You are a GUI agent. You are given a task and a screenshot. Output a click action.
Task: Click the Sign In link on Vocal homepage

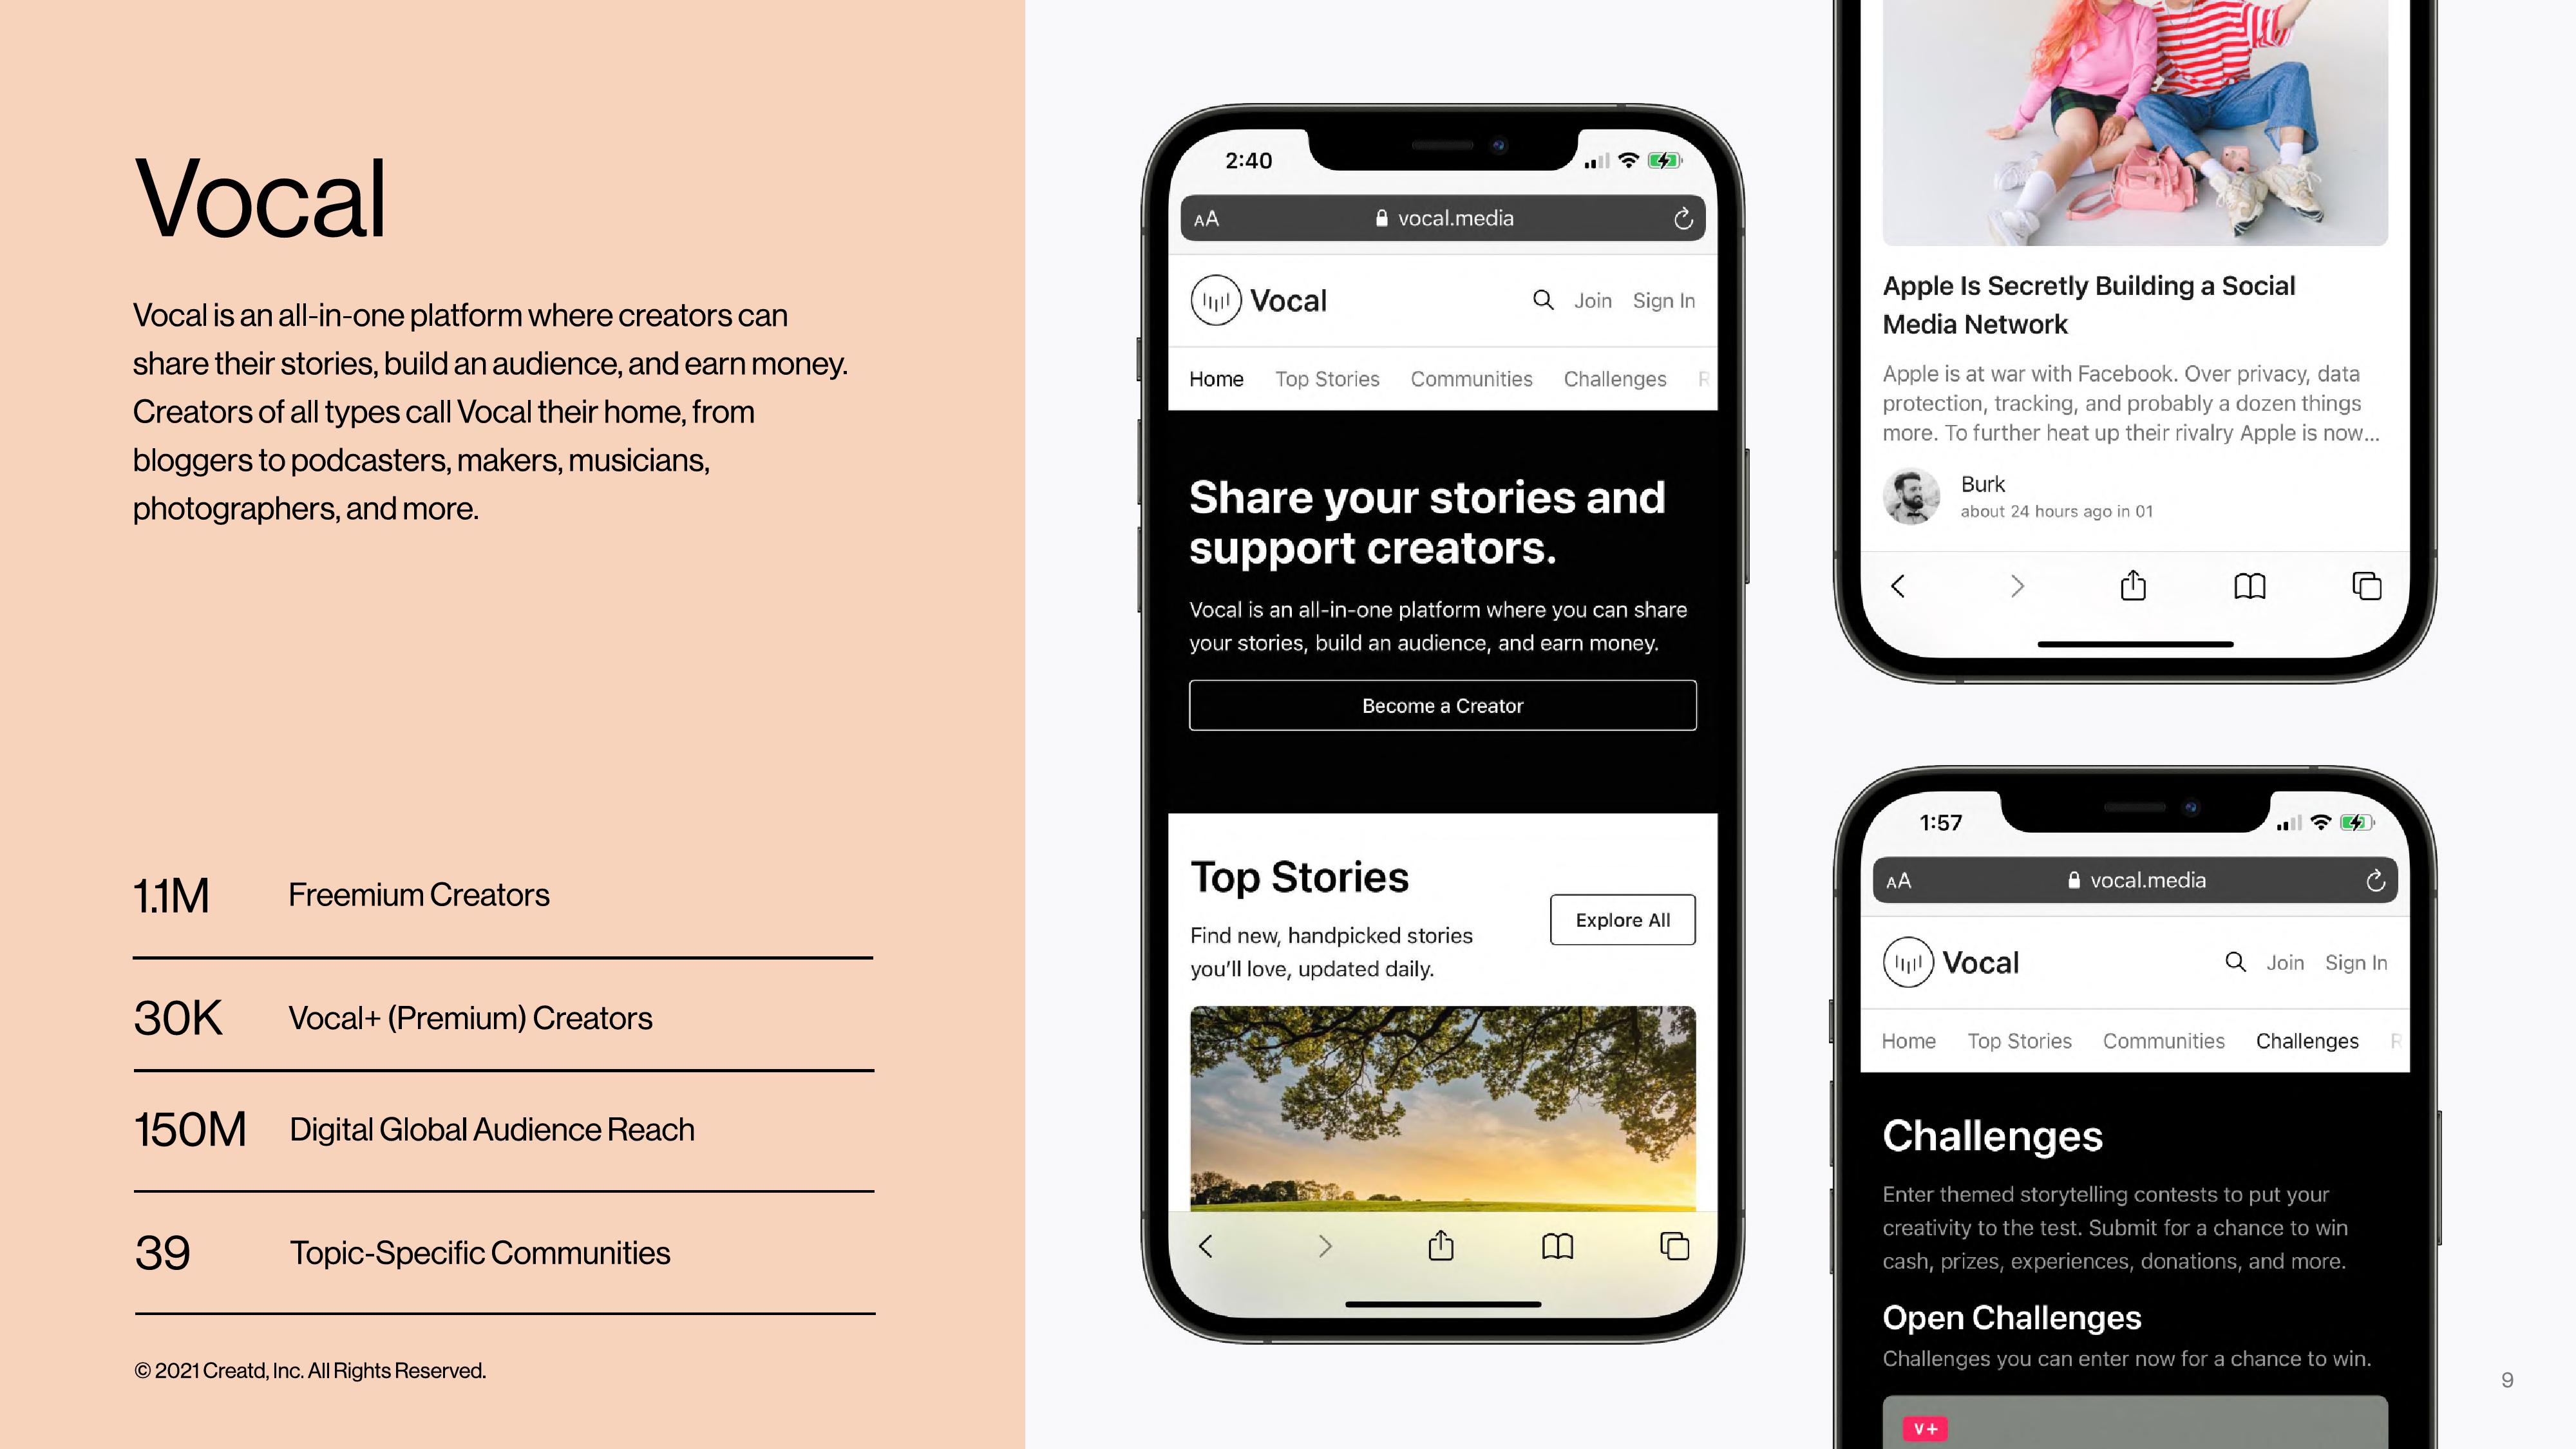pyautogui.click(x=1663, y=299)
